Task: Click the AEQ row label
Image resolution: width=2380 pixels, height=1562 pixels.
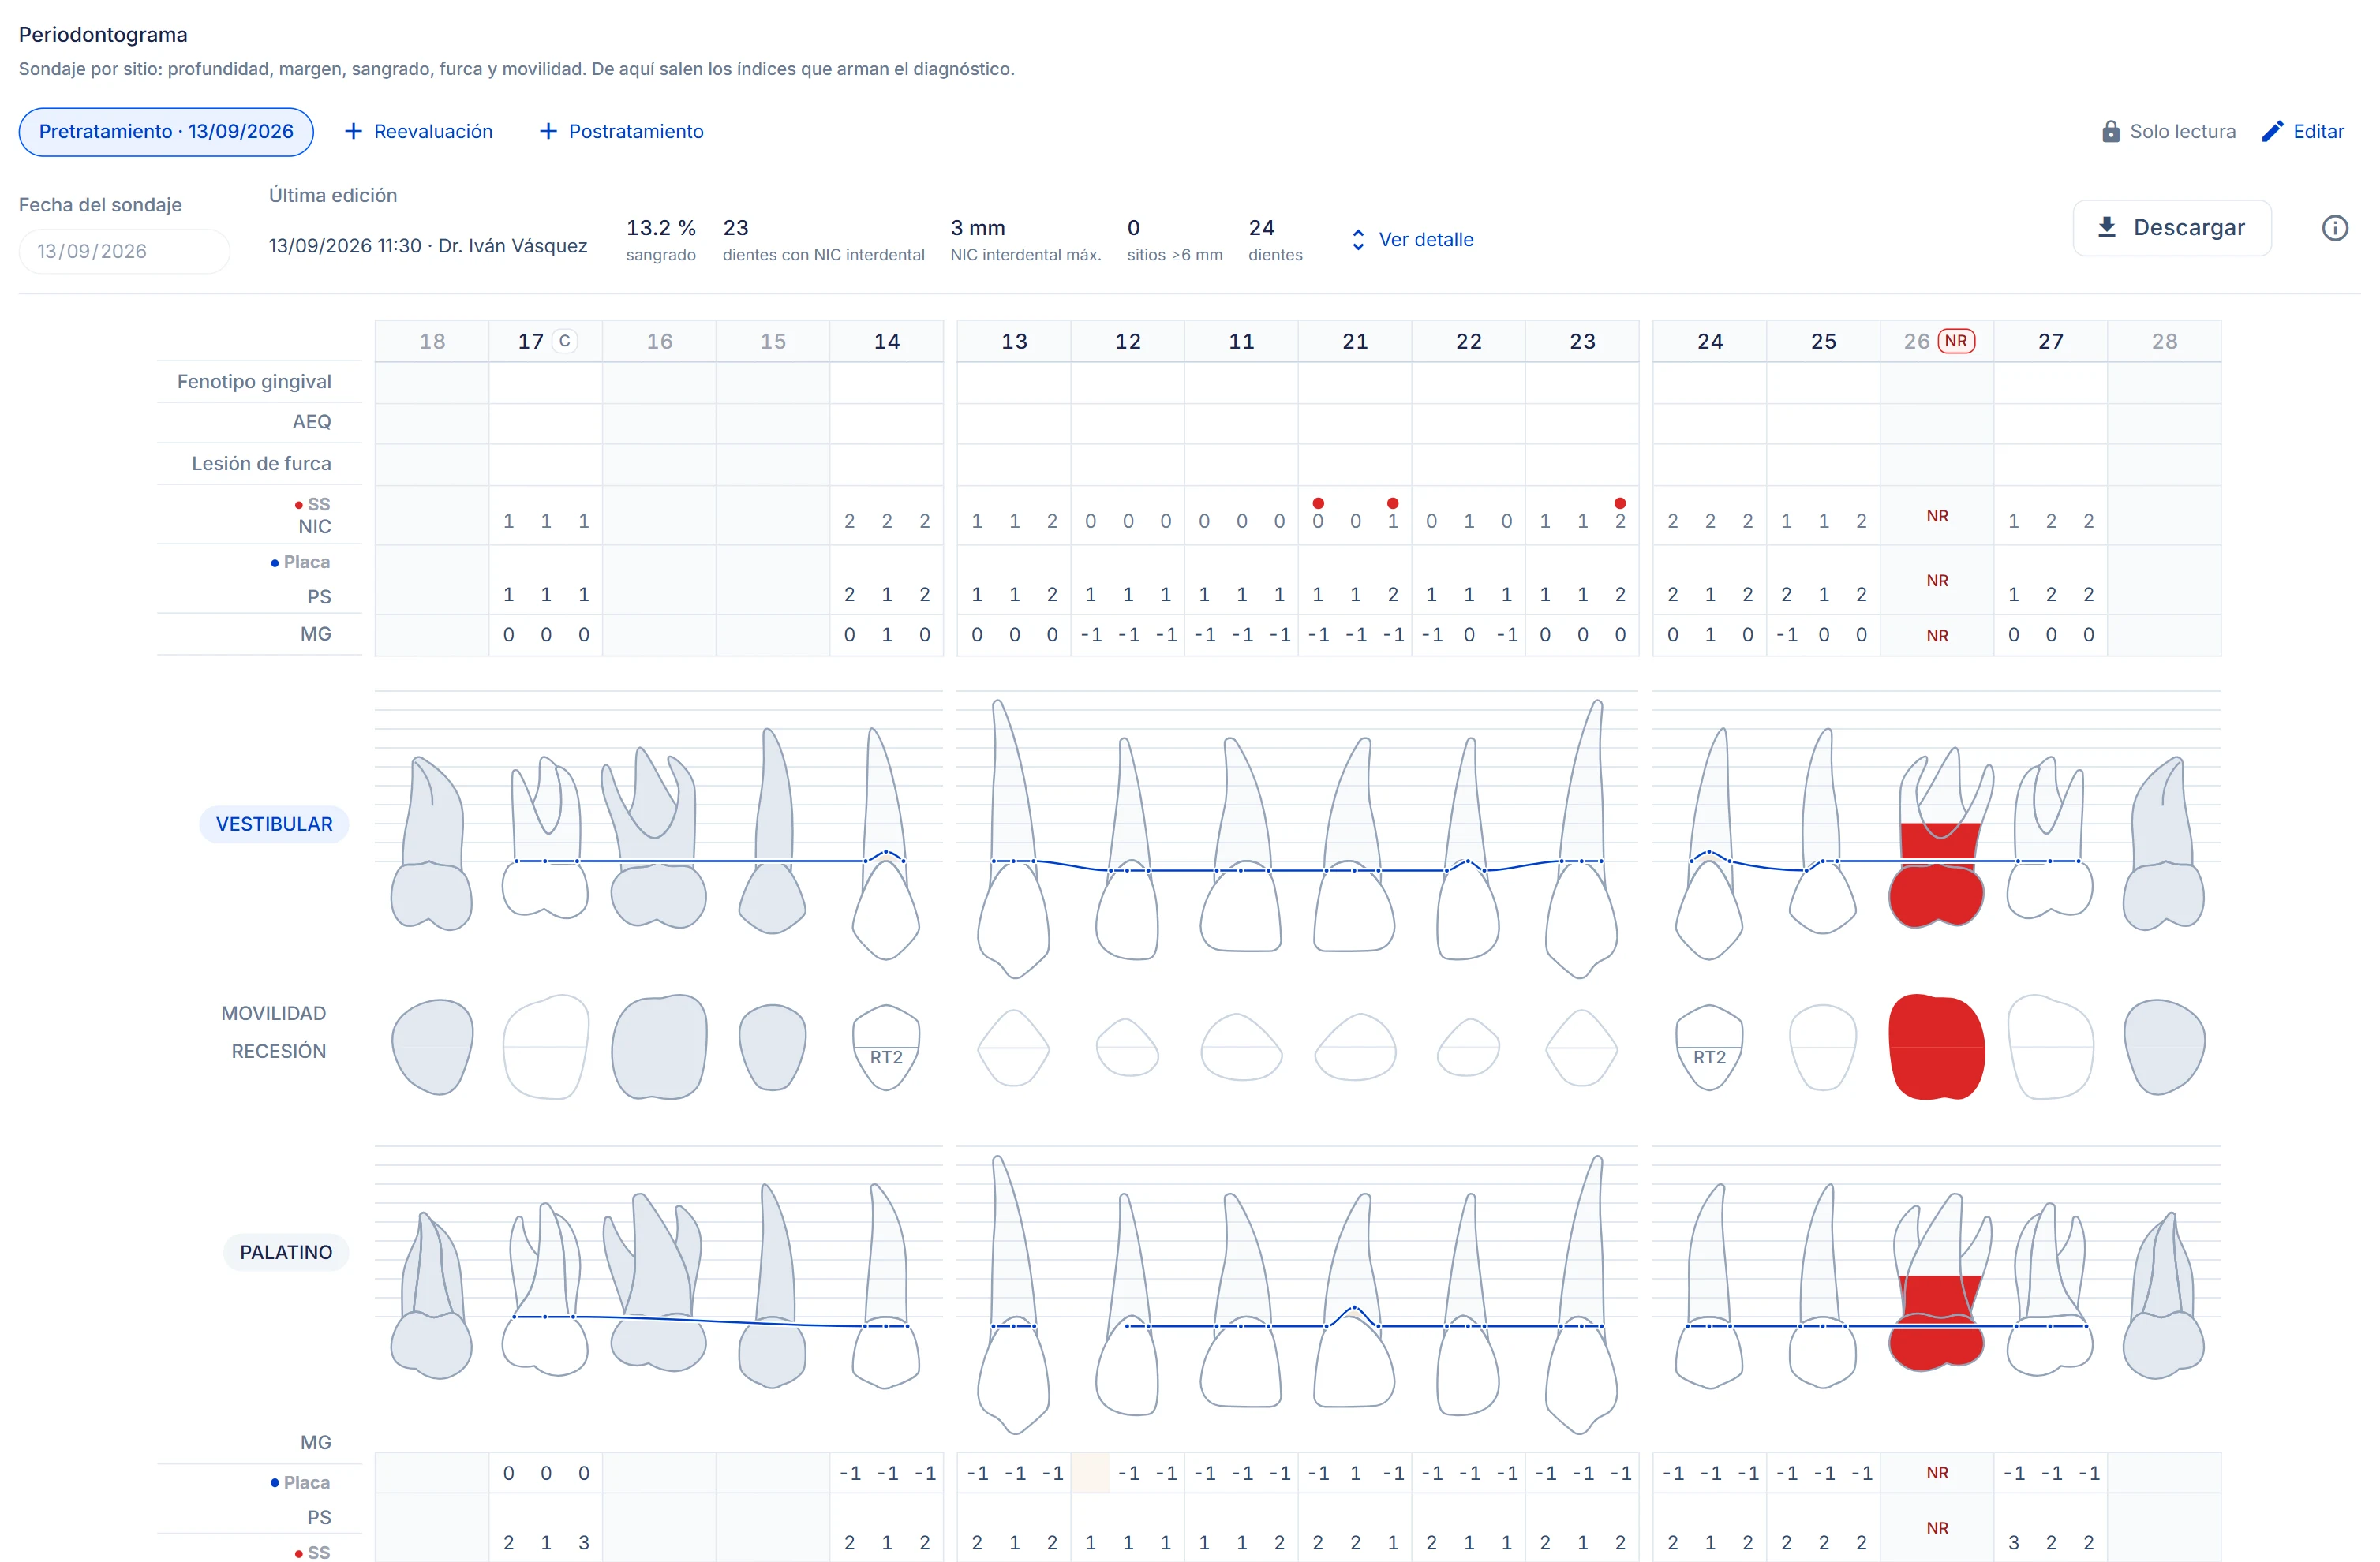Action: pos(311,422)
